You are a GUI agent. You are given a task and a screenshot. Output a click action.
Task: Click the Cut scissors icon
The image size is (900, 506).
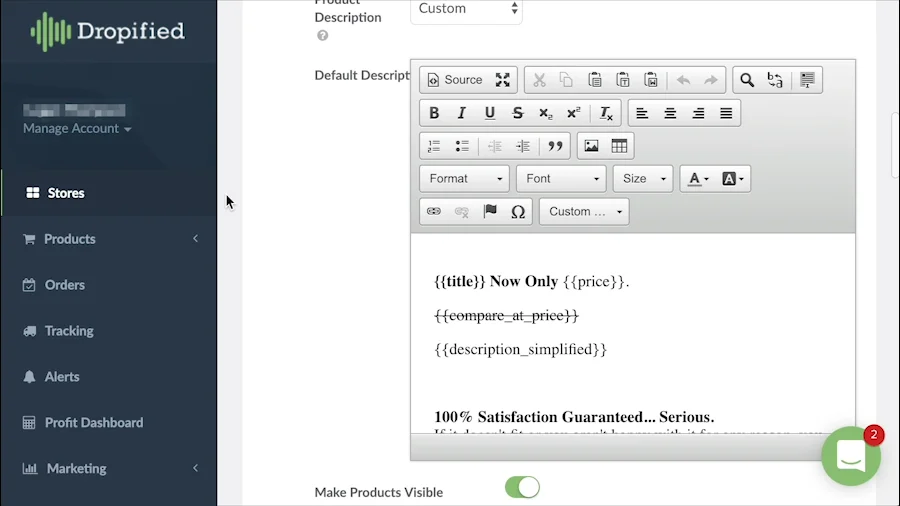pyautogui.click(x=539, y=80)
